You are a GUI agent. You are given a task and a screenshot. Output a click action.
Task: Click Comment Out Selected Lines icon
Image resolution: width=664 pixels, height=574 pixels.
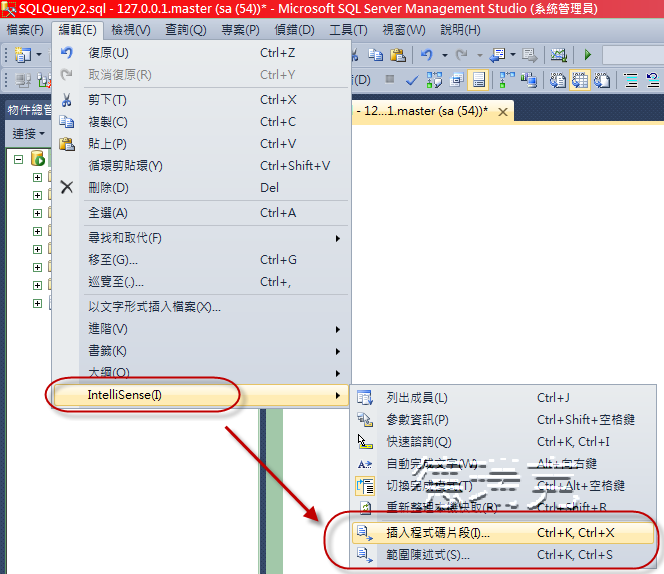(x=631, y=80)
